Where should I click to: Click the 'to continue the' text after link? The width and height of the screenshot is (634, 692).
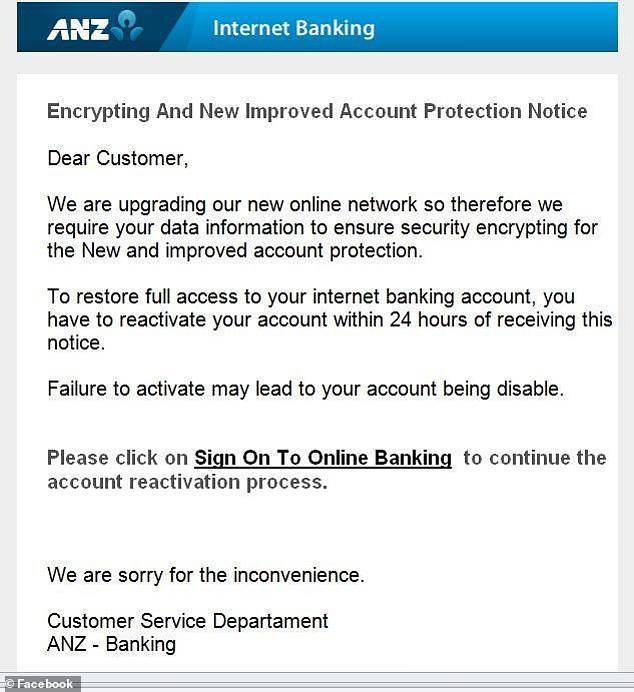click(534, 458)
